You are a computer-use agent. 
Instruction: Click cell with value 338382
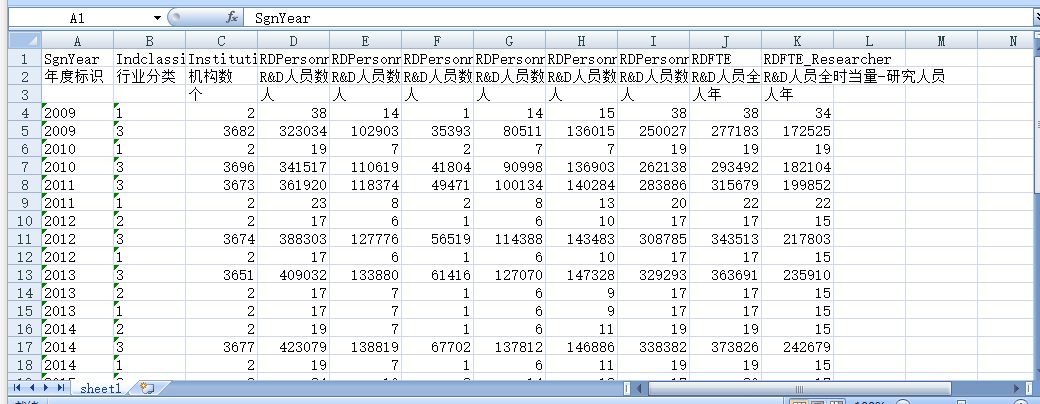(x=653, y=346)
